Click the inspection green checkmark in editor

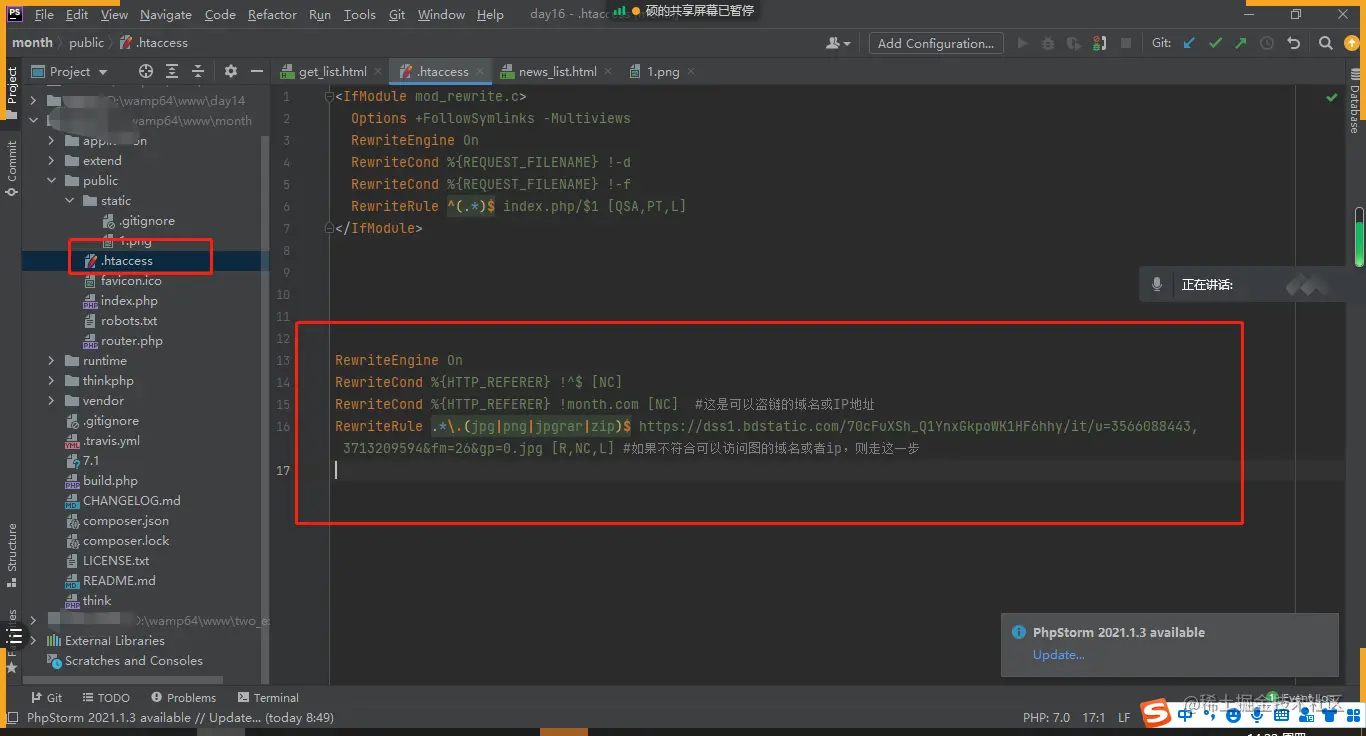click(x=1332, y=98)
